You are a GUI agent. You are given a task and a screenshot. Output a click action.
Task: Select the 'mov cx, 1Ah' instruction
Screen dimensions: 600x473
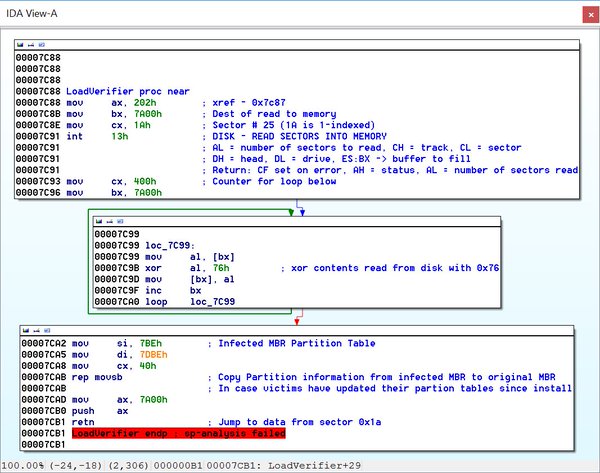[108, 125]
